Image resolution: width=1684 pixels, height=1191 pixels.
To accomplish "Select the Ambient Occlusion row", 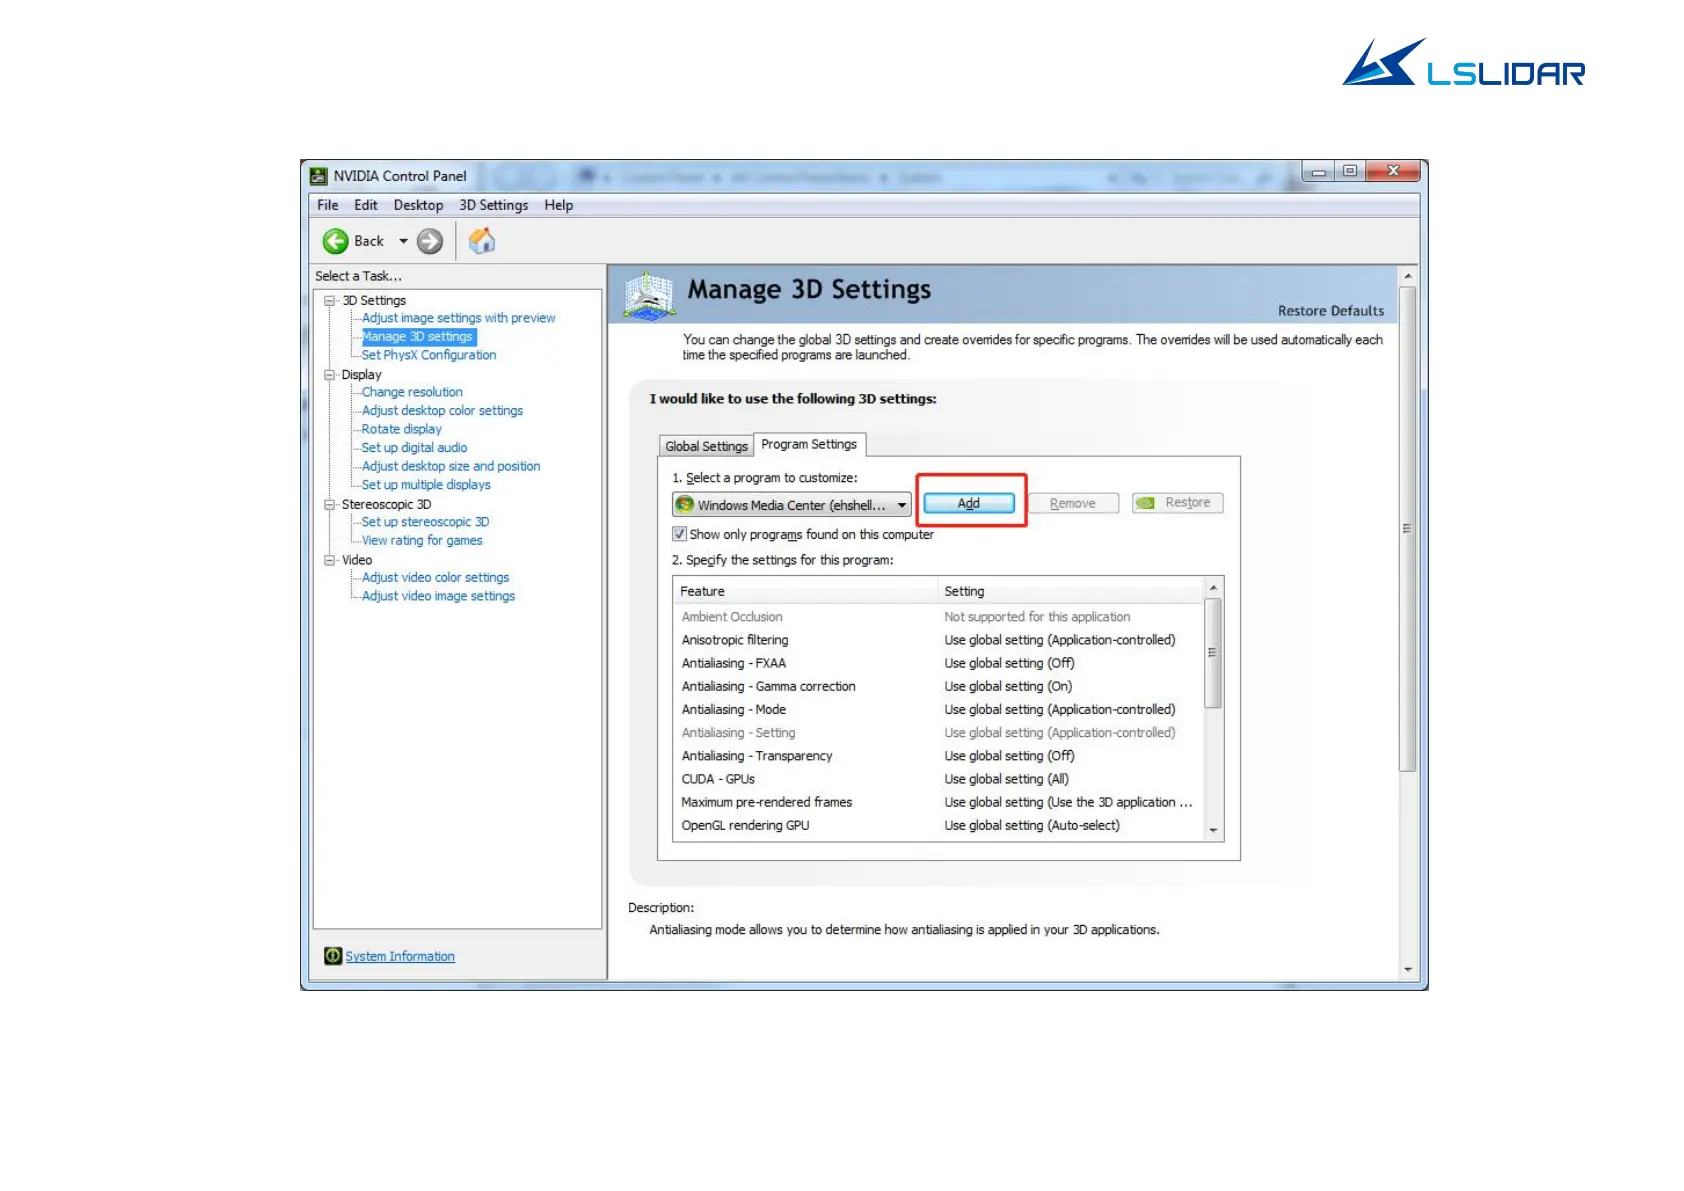I will click(938, 617).
